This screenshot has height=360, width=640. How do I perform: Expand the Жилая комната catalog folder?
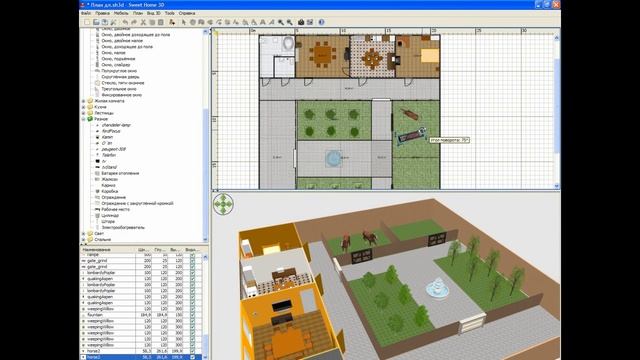point(84,101)
